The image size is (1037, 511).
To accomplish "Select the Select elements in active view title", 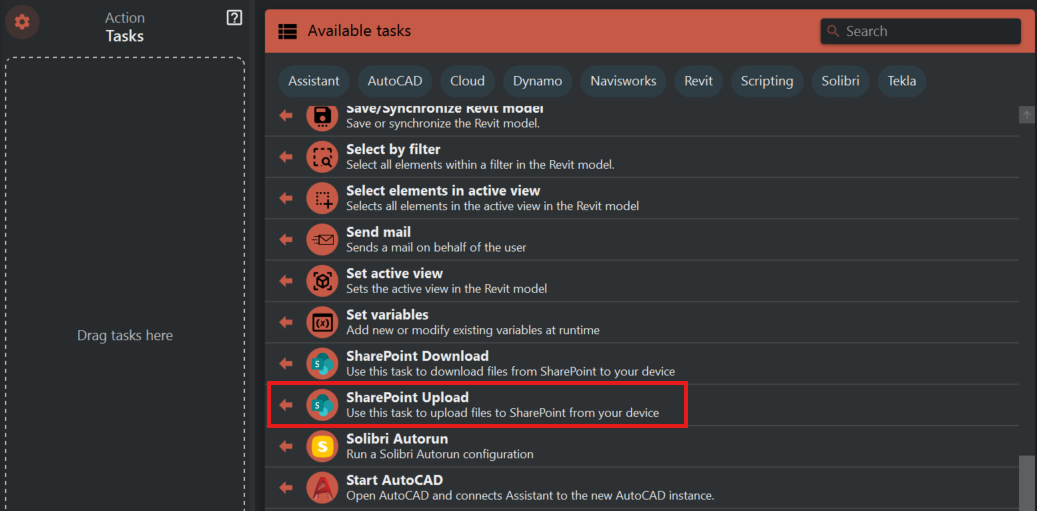I will (443, 190).
